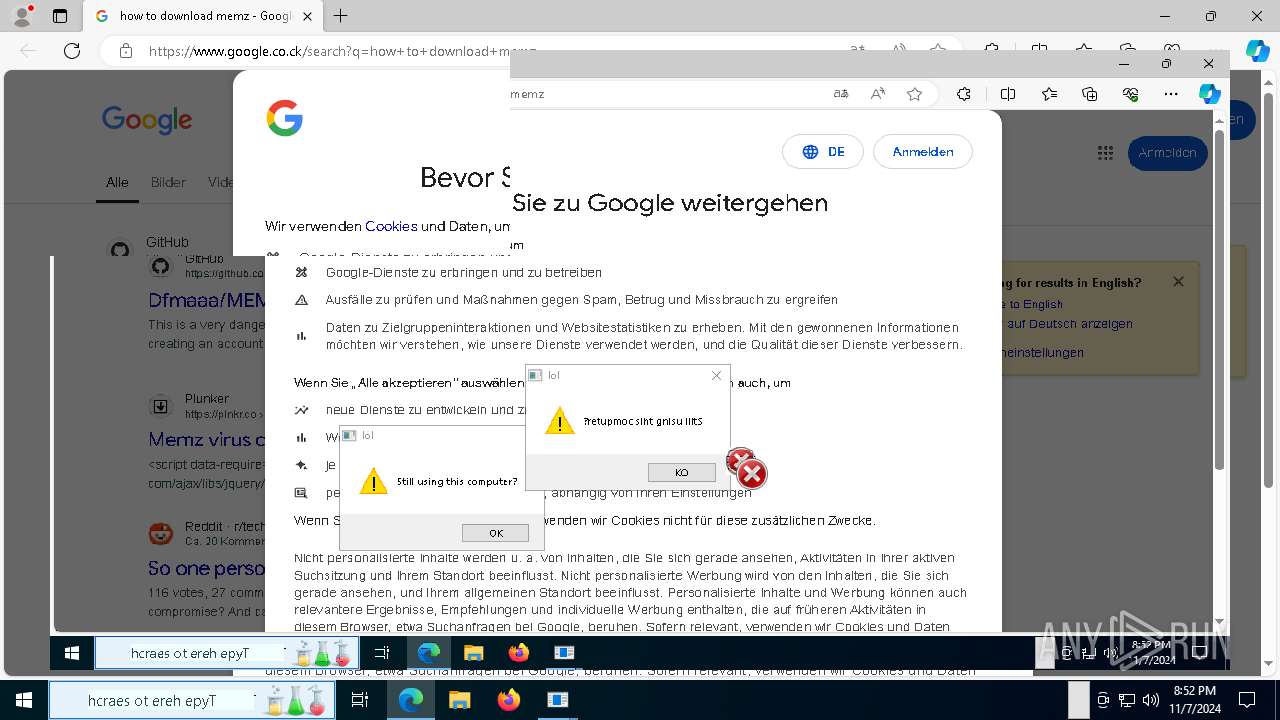Click the mirrored 'KO' button in lol dialog

pyautogui.click(x=682, y=472)
